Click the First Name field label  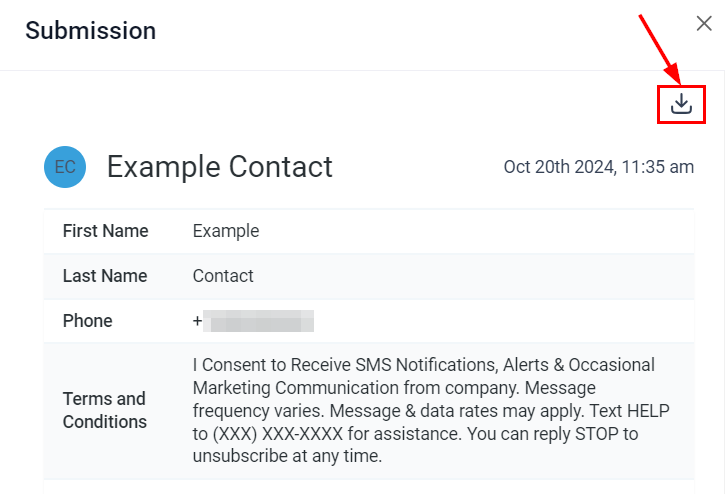(x=105, y=231)
